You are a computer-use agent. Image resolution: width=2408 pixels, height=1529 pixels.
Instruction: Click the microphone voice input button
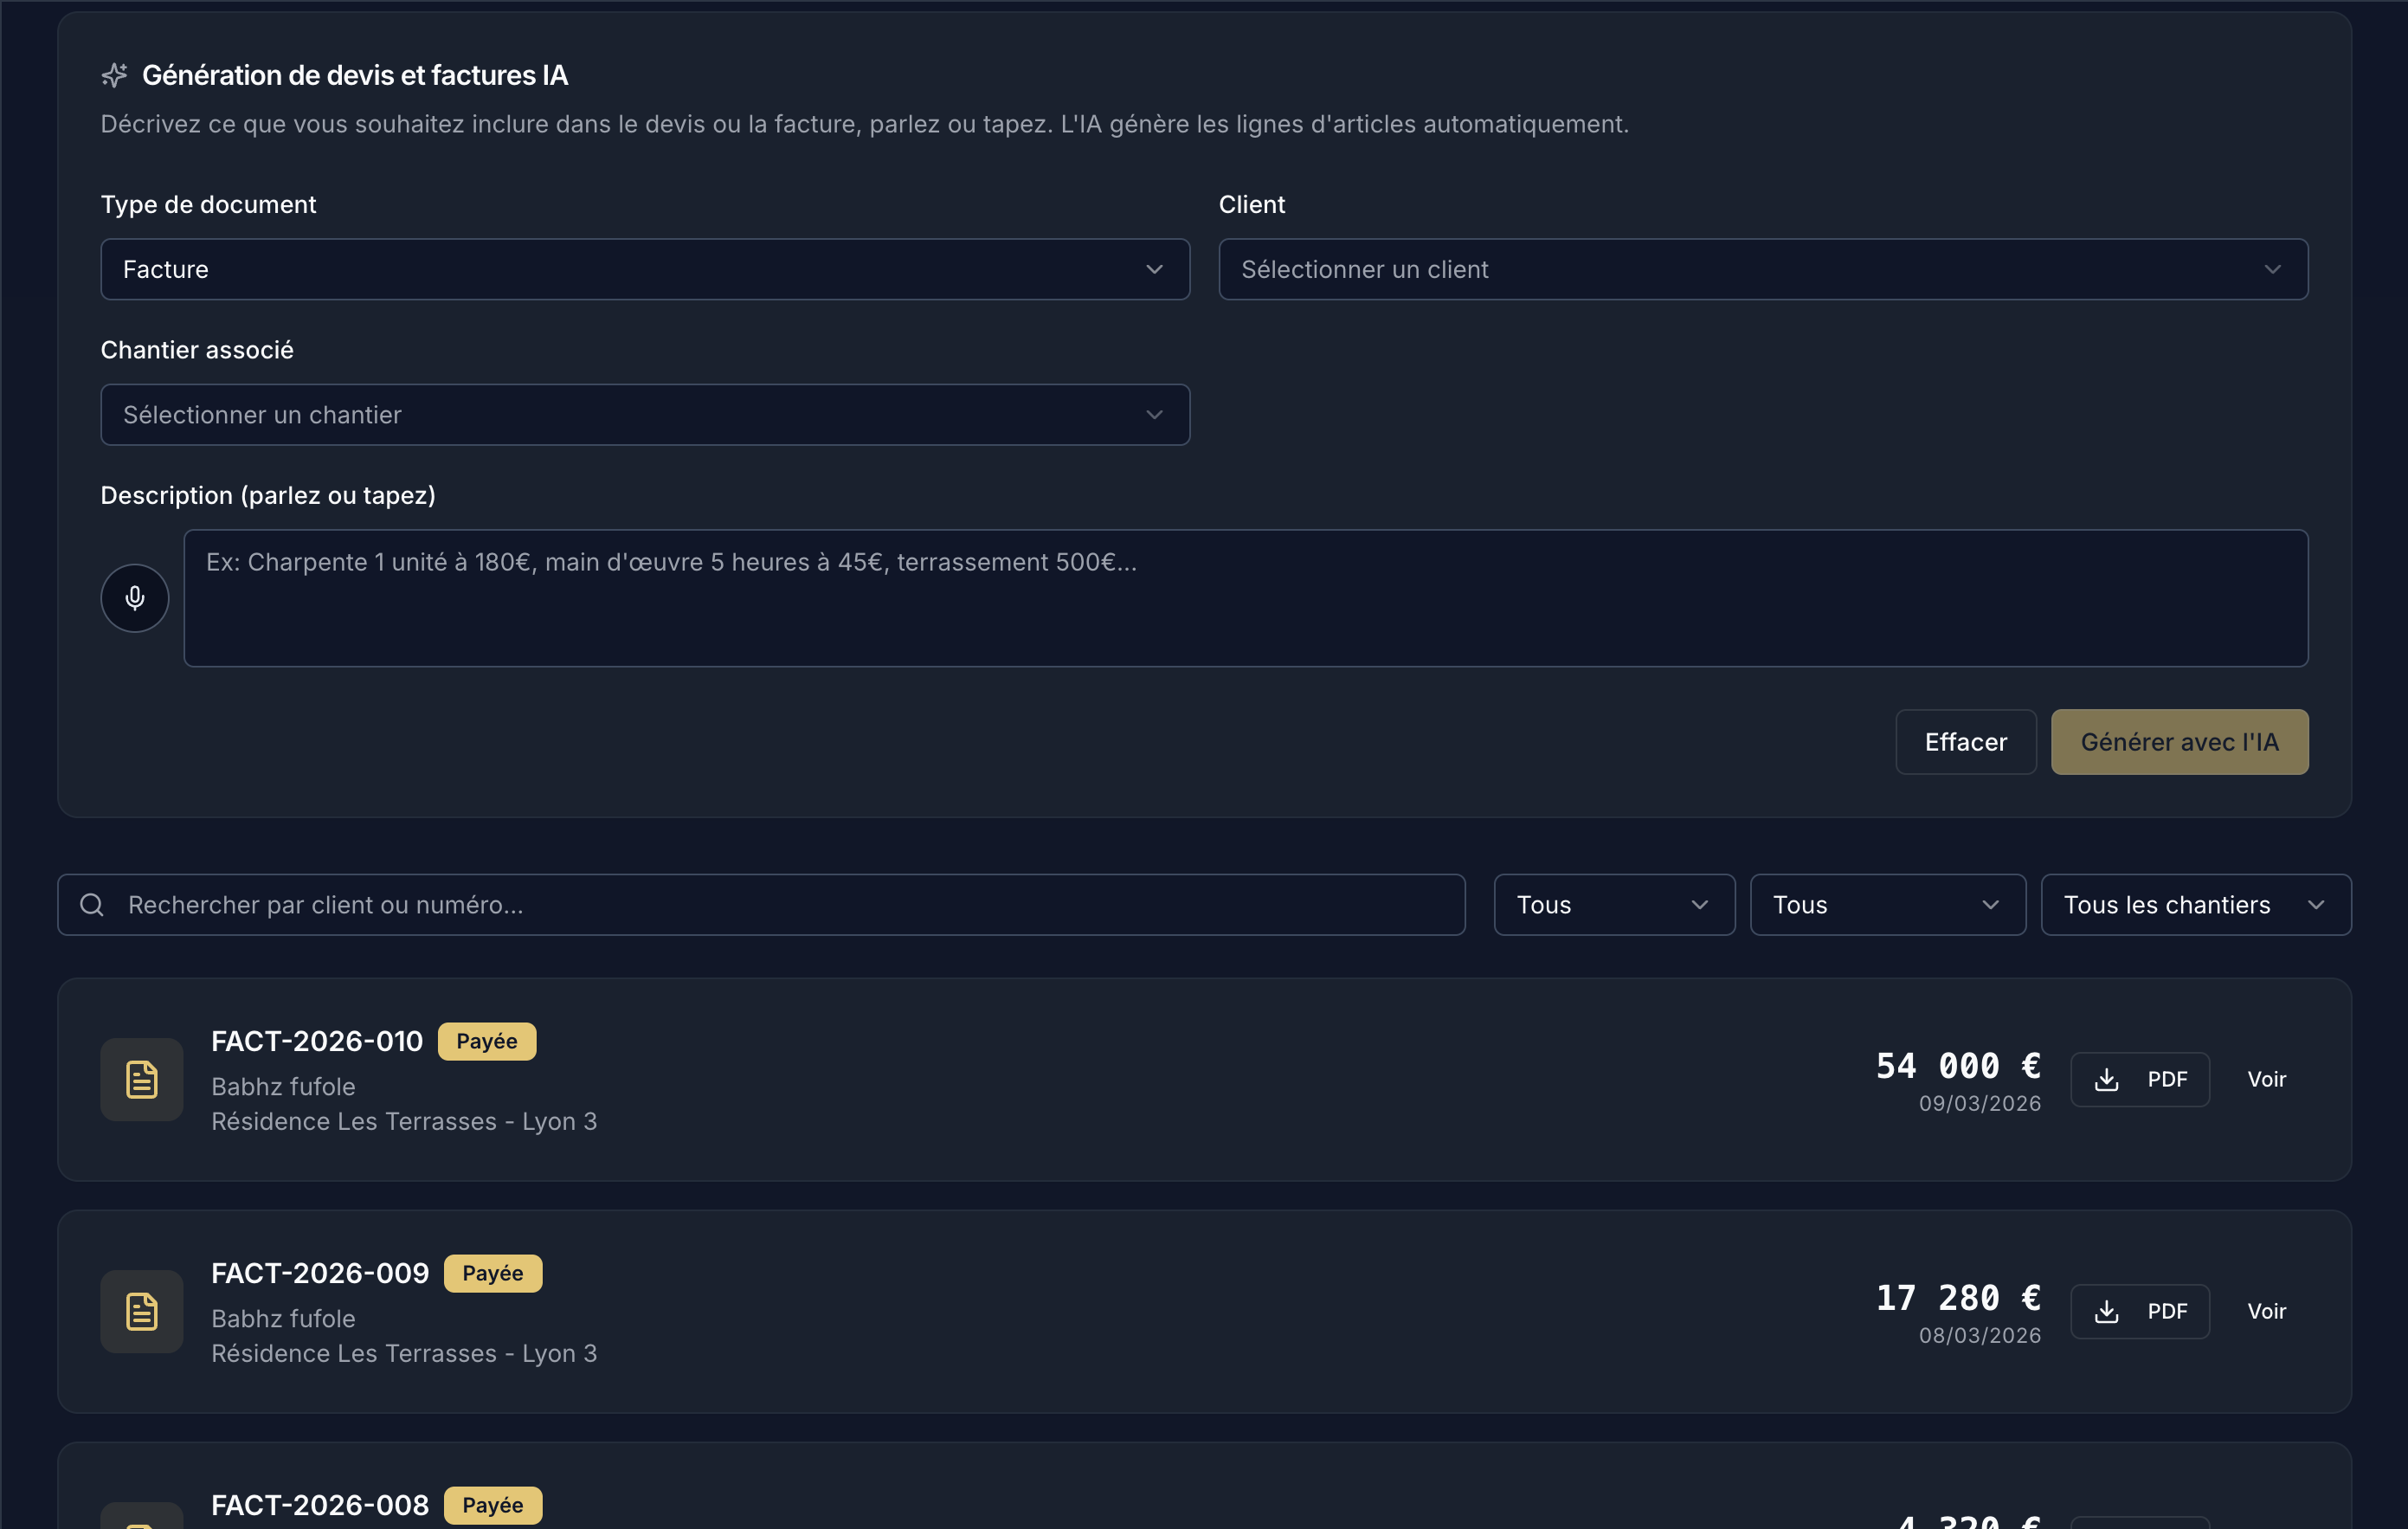point(134,598)
